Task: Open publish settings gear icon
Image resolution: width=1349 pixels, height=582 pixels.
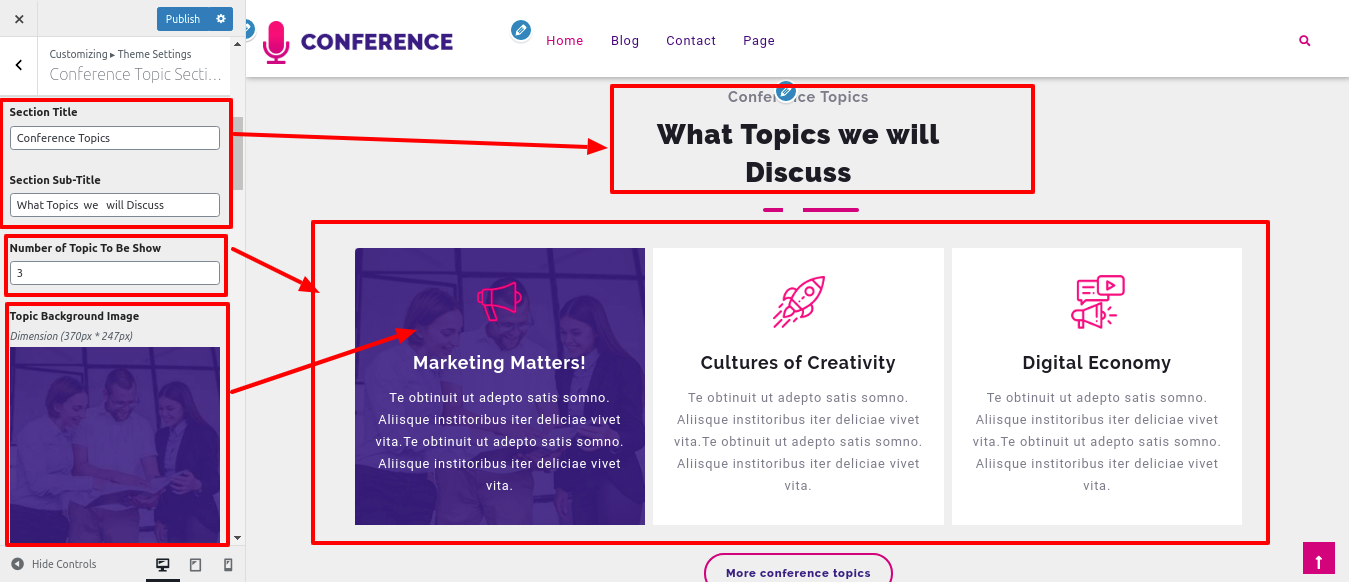Action: click(221, 19)
